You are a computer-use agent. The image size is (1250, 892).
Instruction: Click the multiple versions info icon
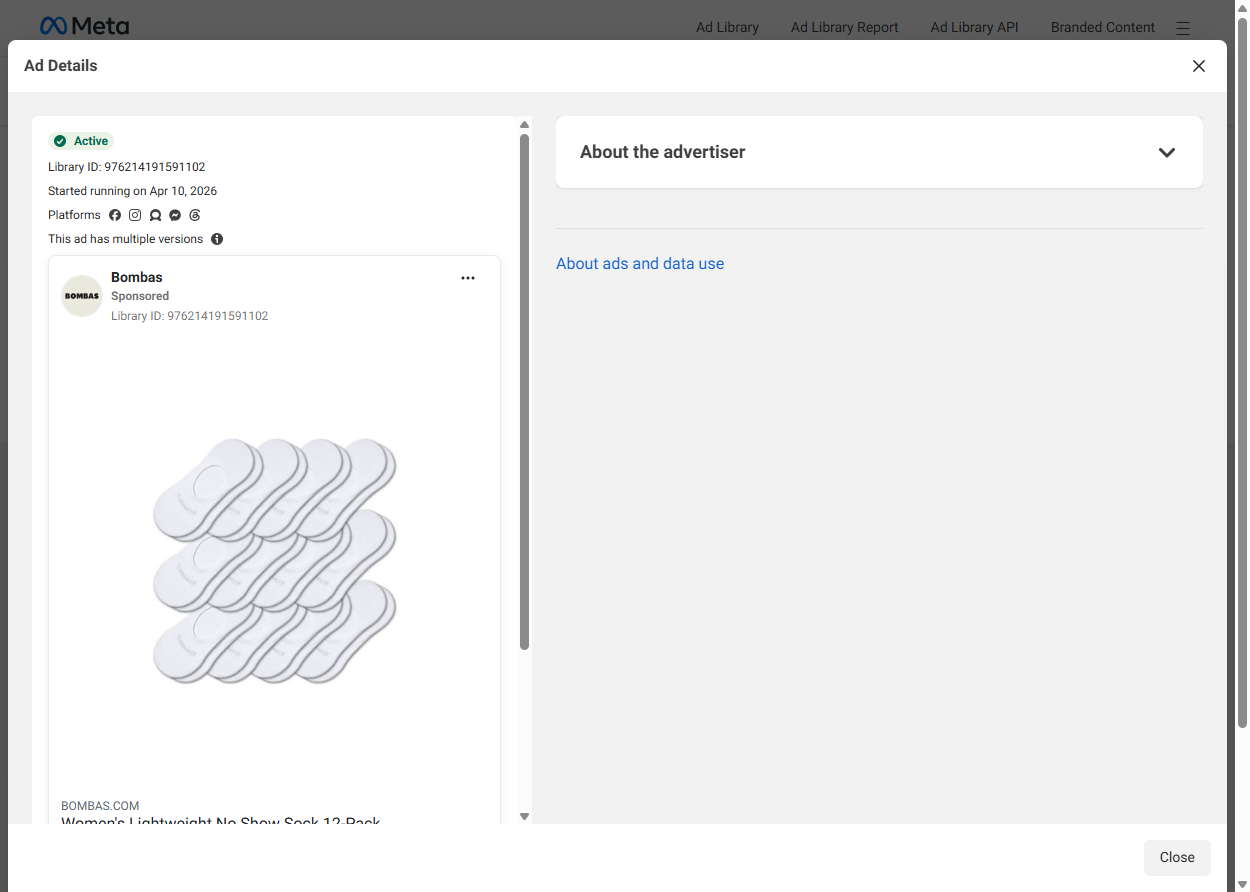click(217, 239)
